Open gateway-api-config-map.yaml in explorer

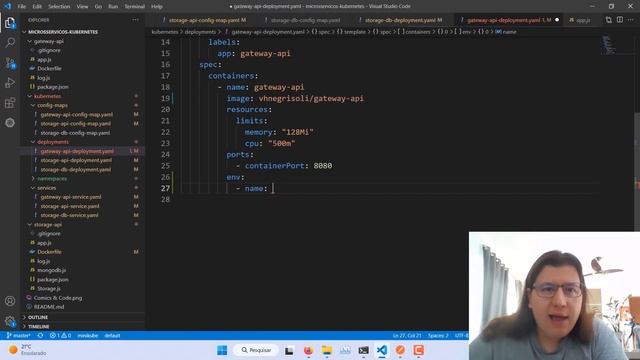point(76,115)
